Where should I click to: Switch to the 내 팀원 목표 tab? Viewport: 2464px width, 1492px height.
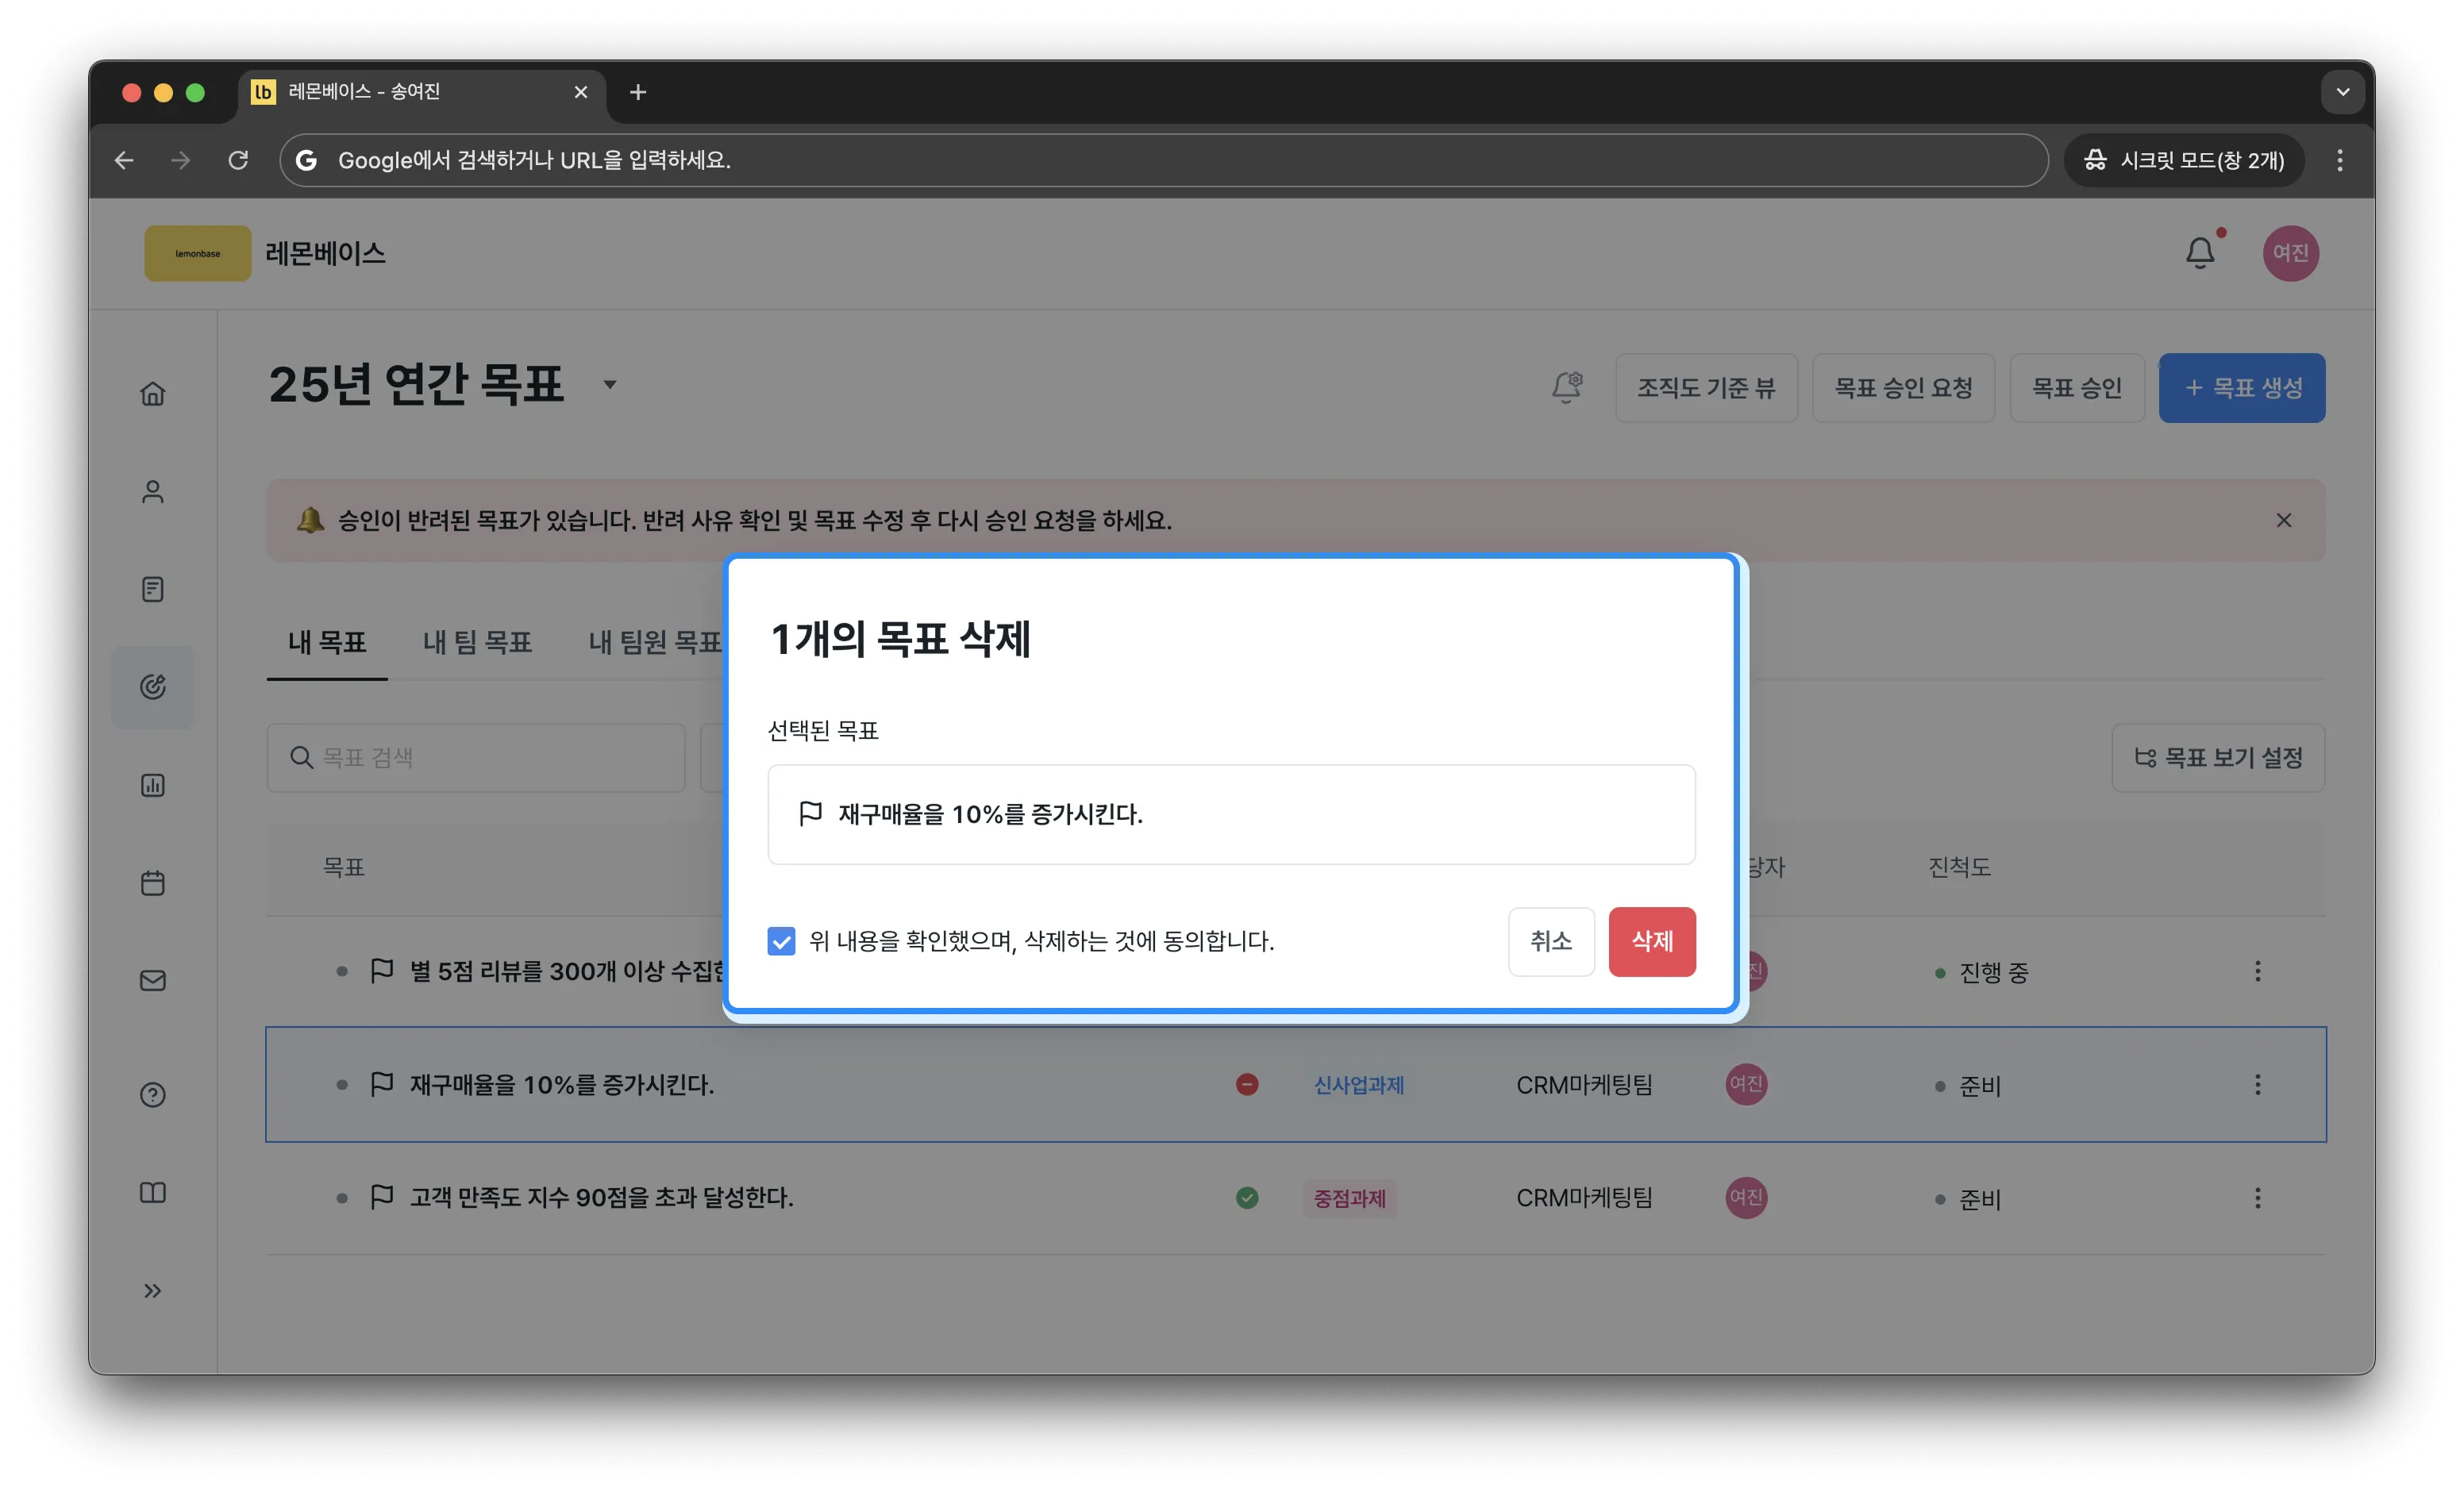(x=655, y=642)
